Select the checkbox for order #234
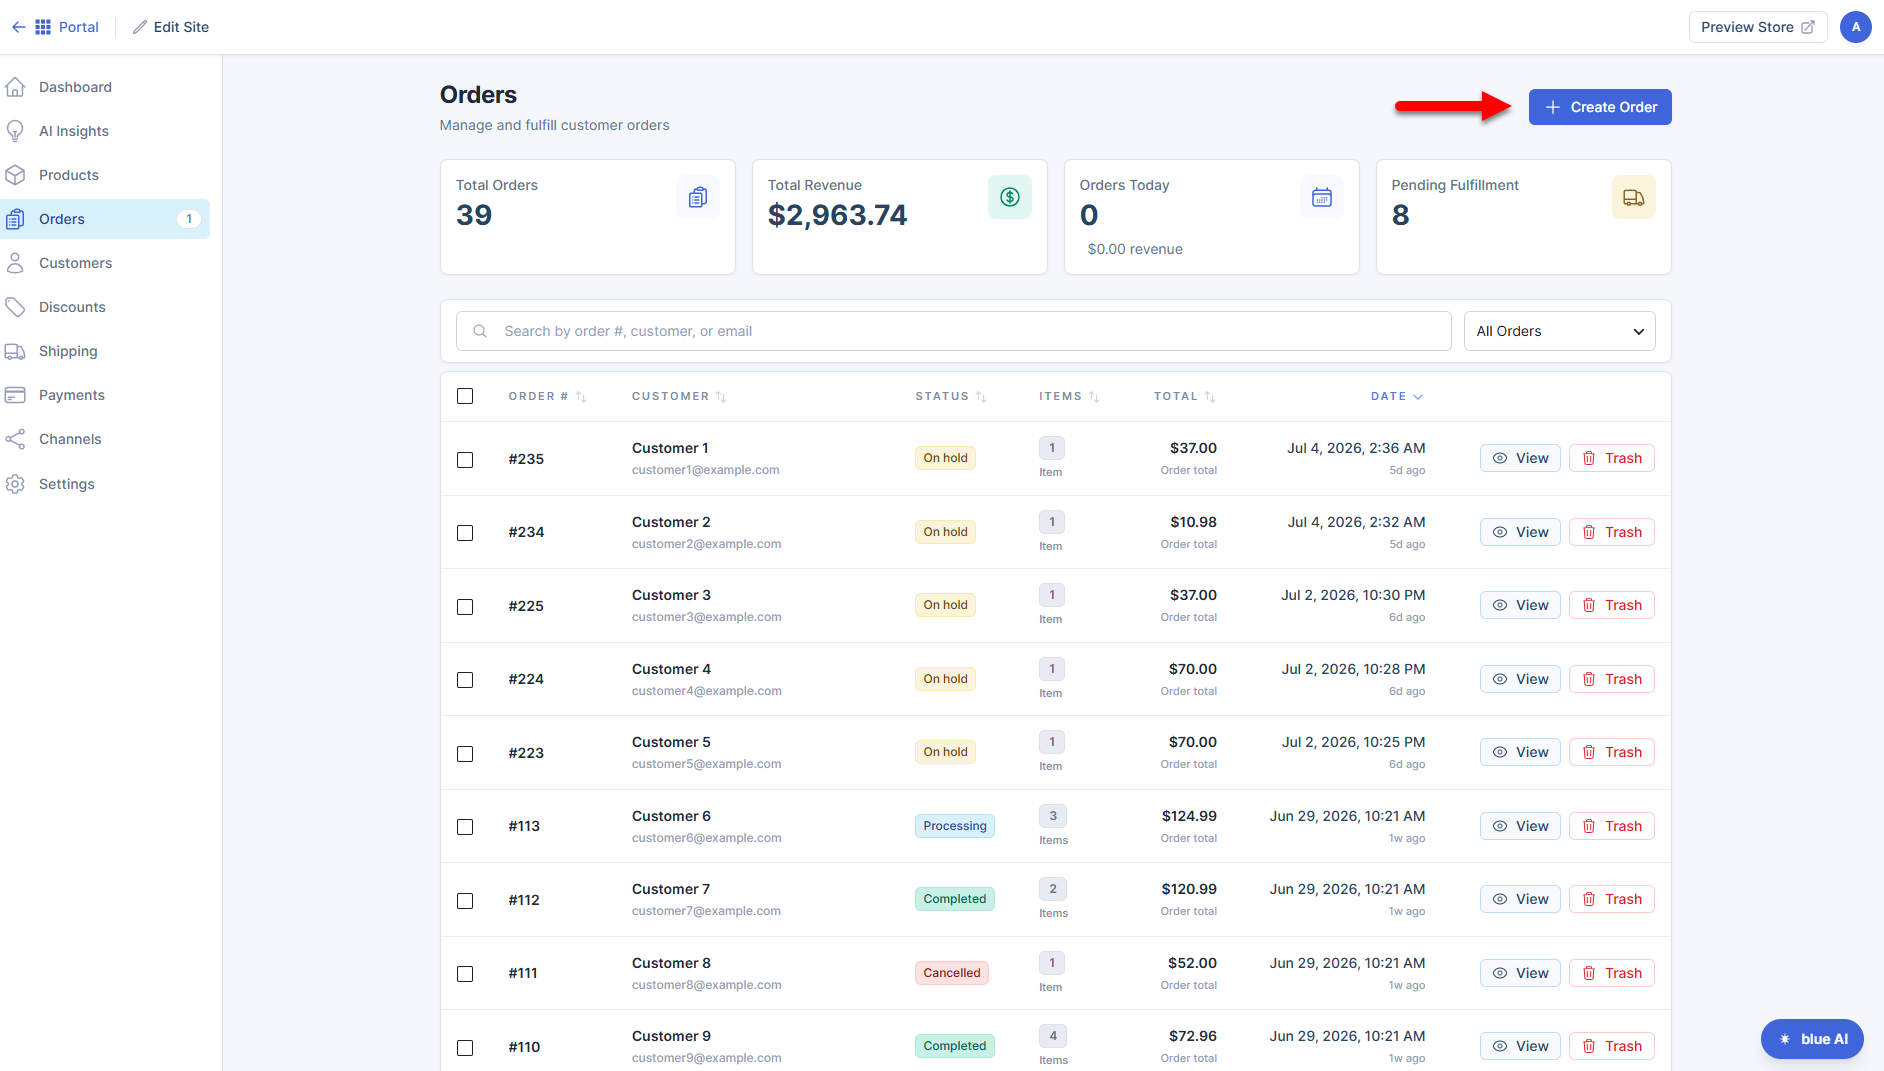This screenshot has width=1884, height=1071. click(x=465, y=533)
